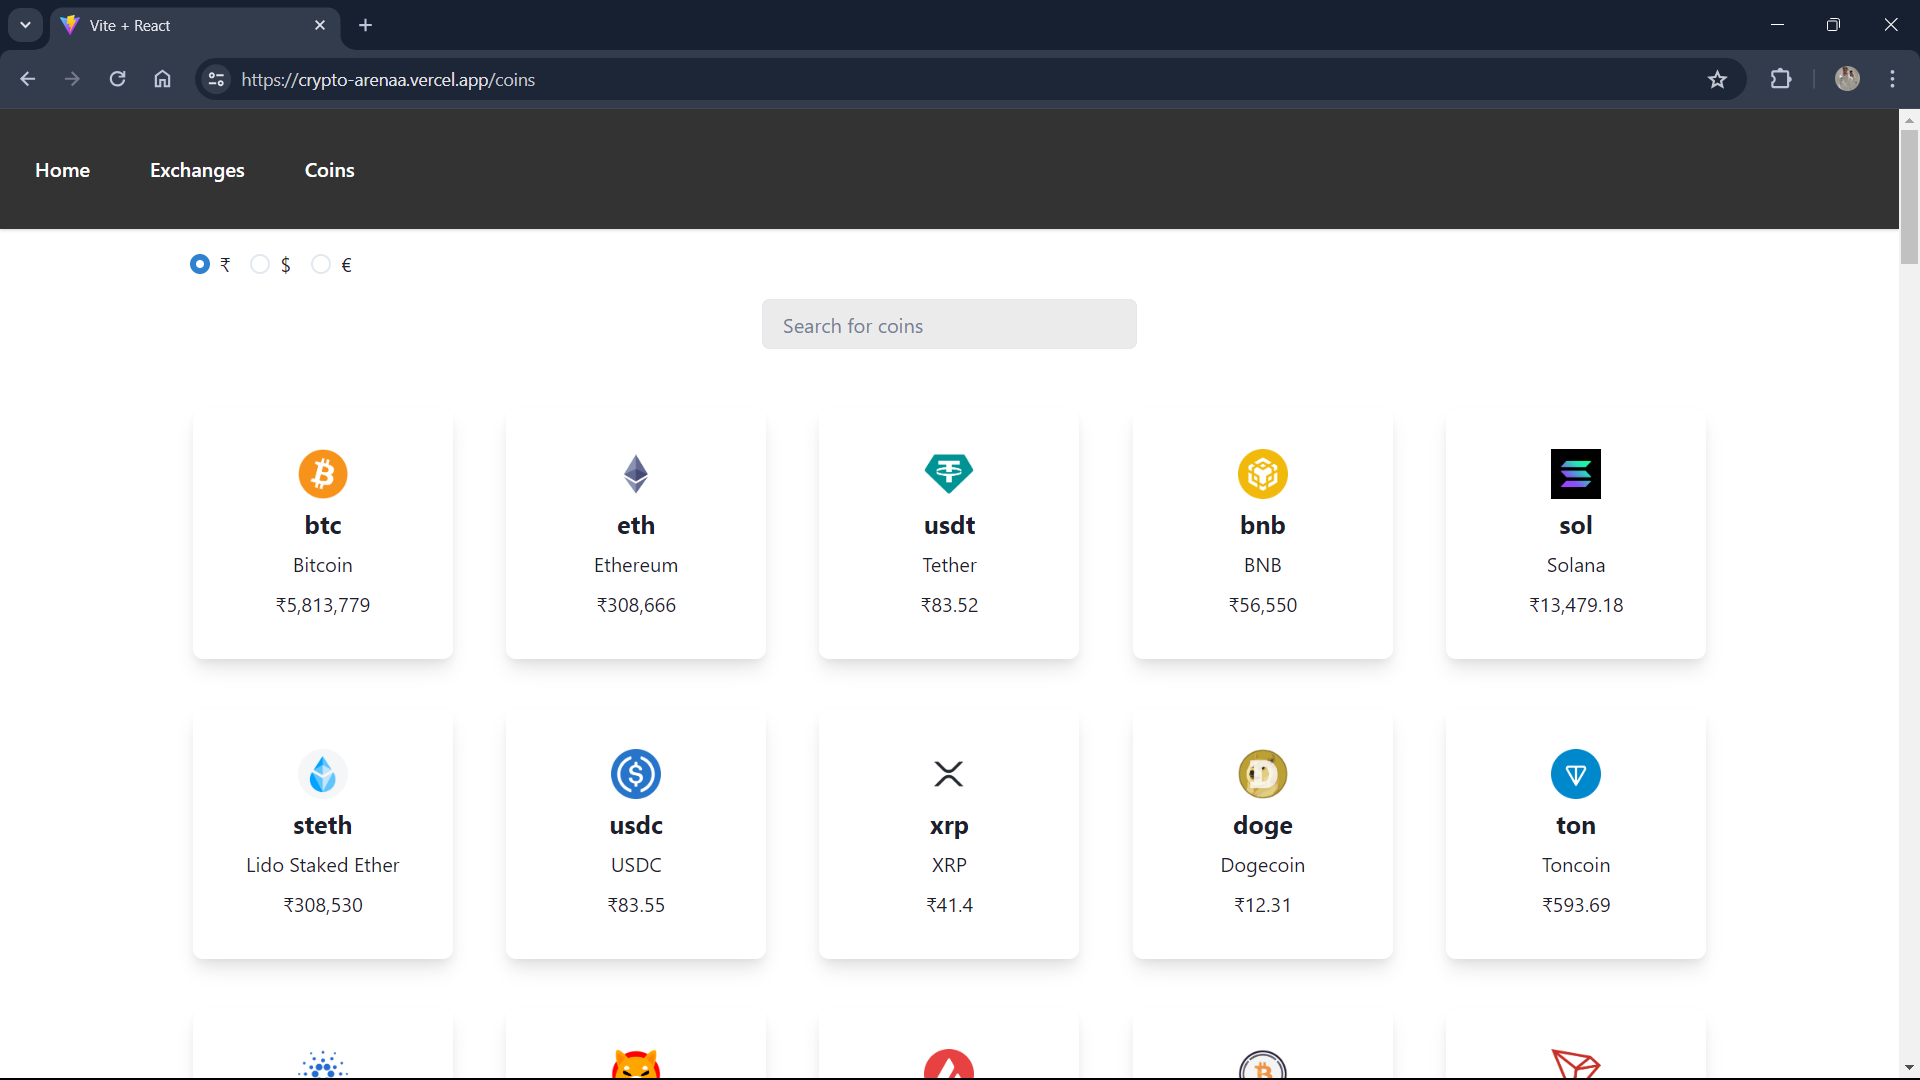Open the Coins nav link

coord(329,170)
